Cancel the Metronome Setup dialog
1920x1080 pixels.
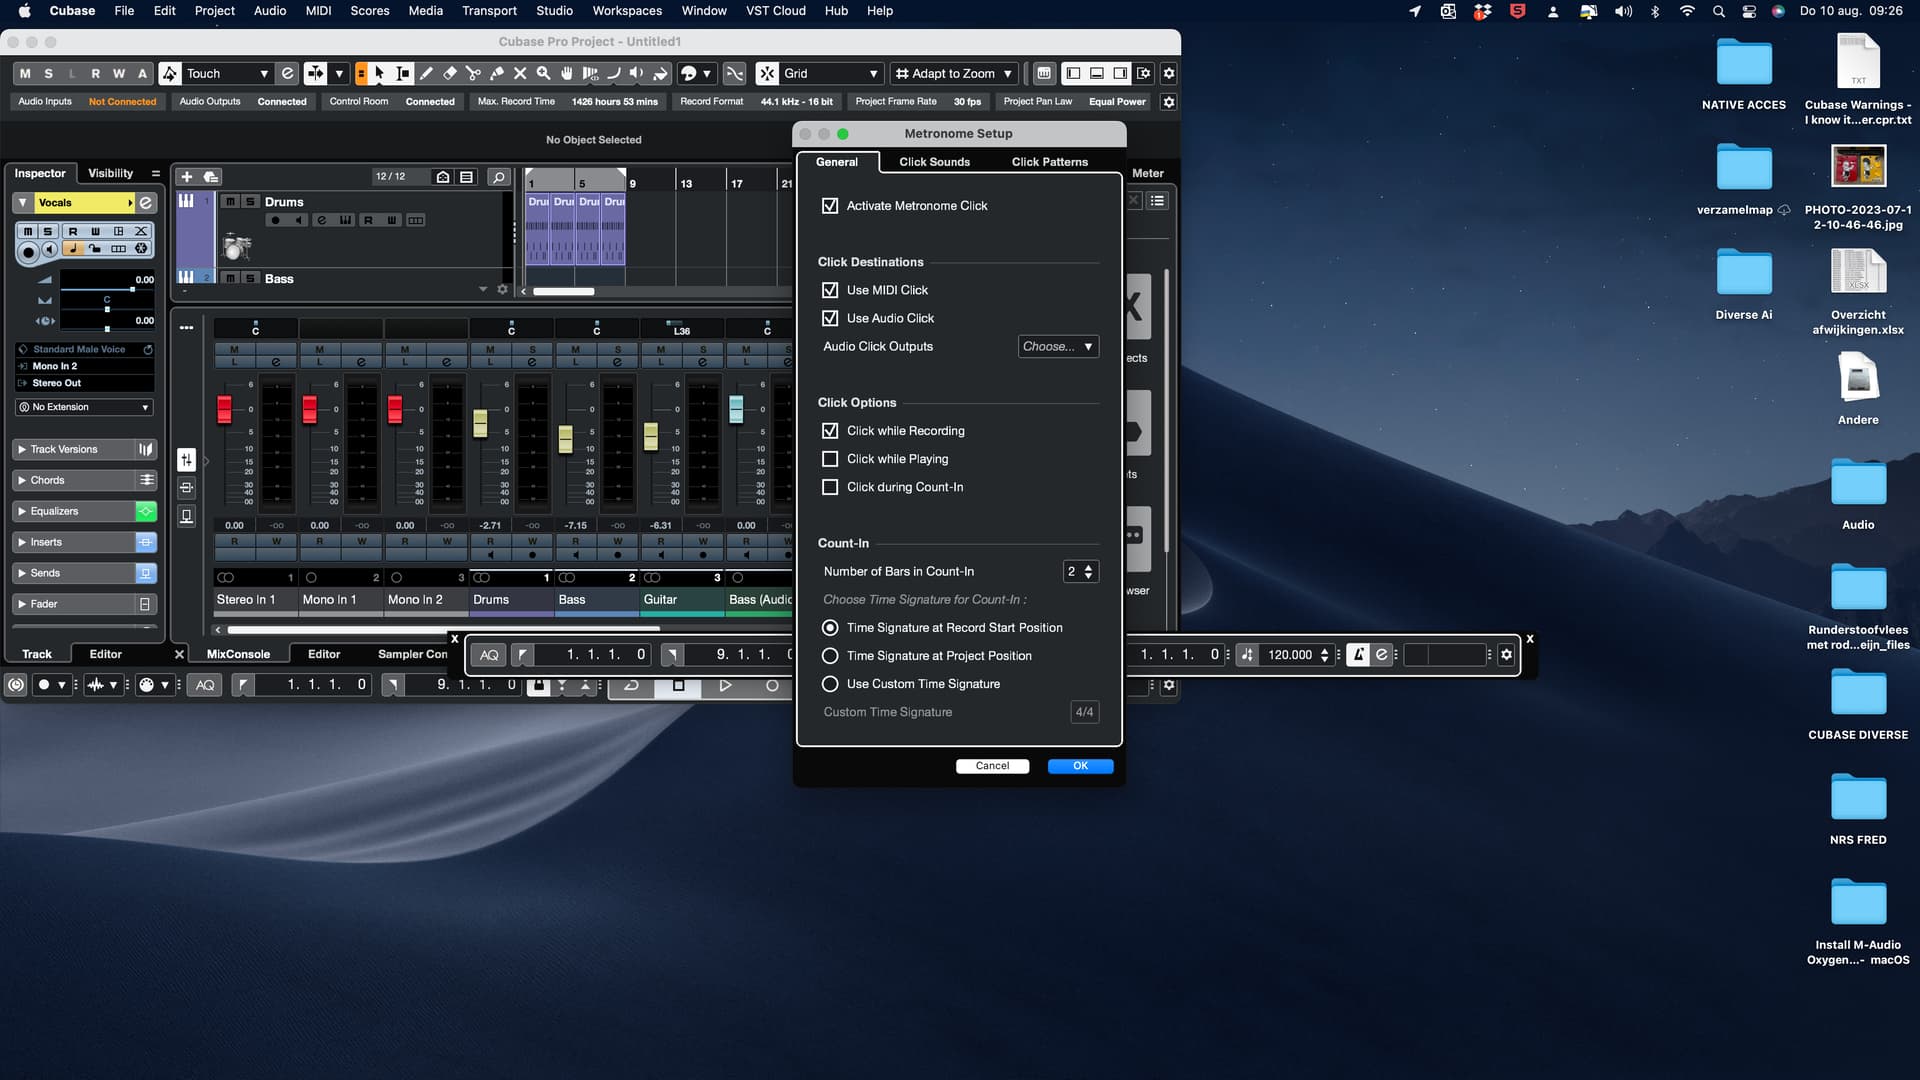click(992, 766)
